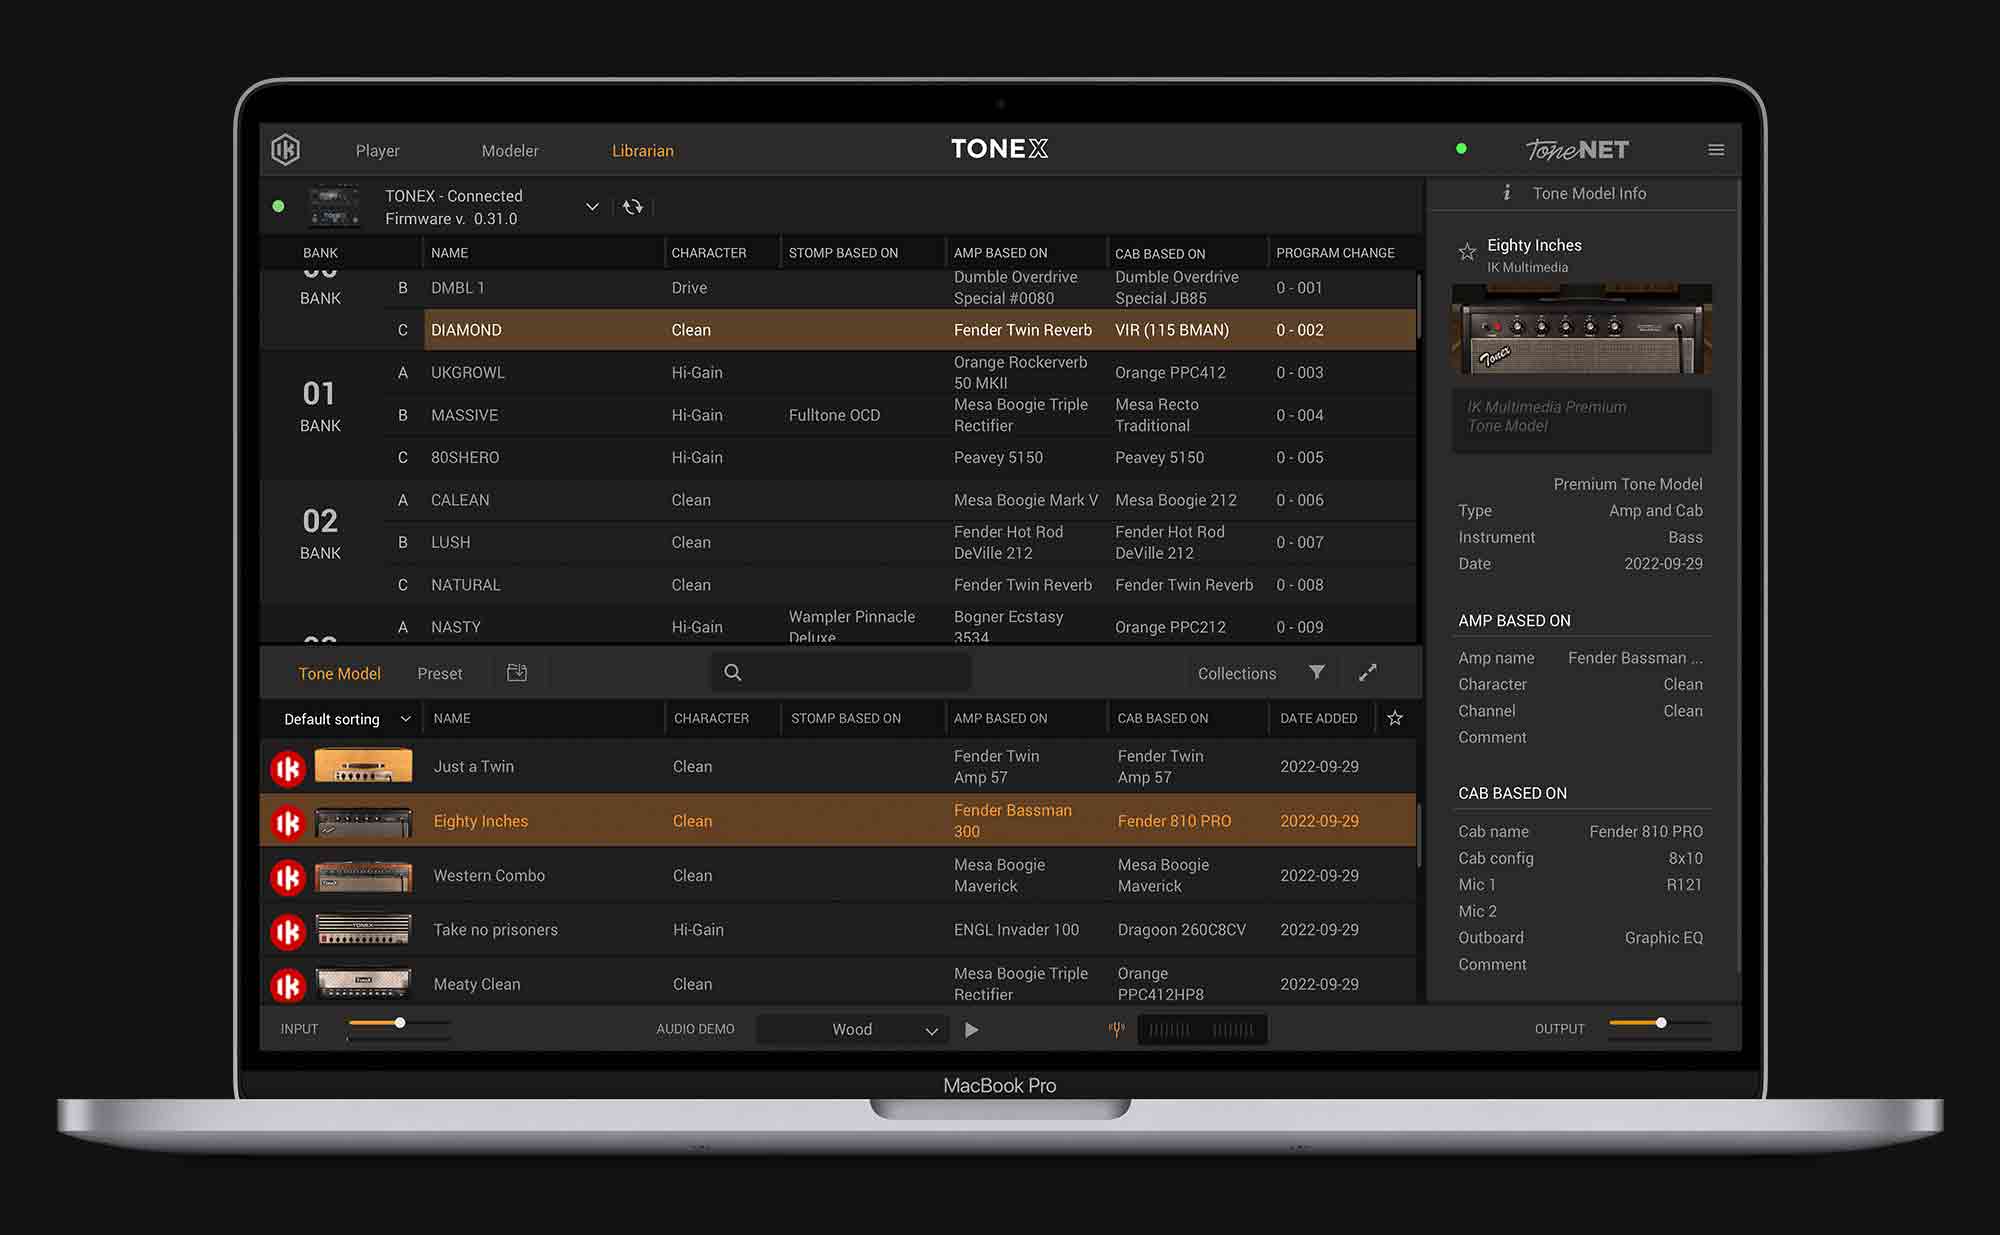Screen dimensions: 2000x1235
Task: Click IK badge on Just a Twin row
Action: coord(288,768)
